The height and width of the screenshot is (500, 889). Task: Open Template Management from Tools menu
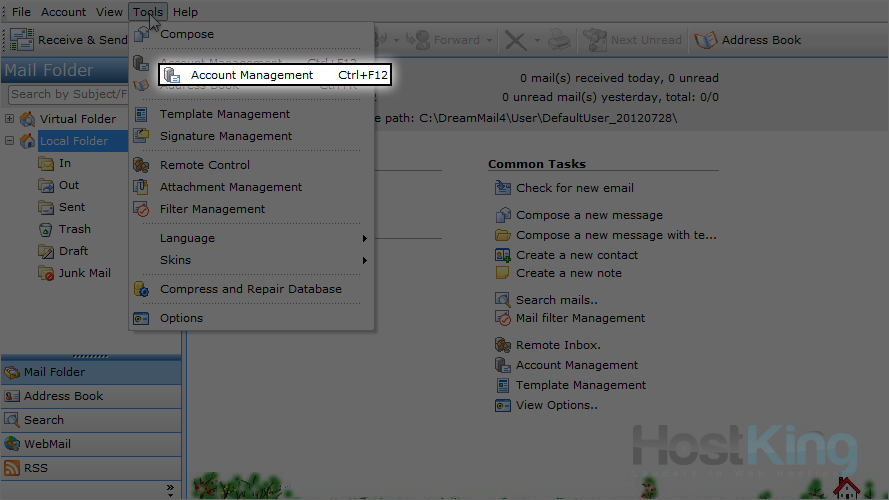225,114
